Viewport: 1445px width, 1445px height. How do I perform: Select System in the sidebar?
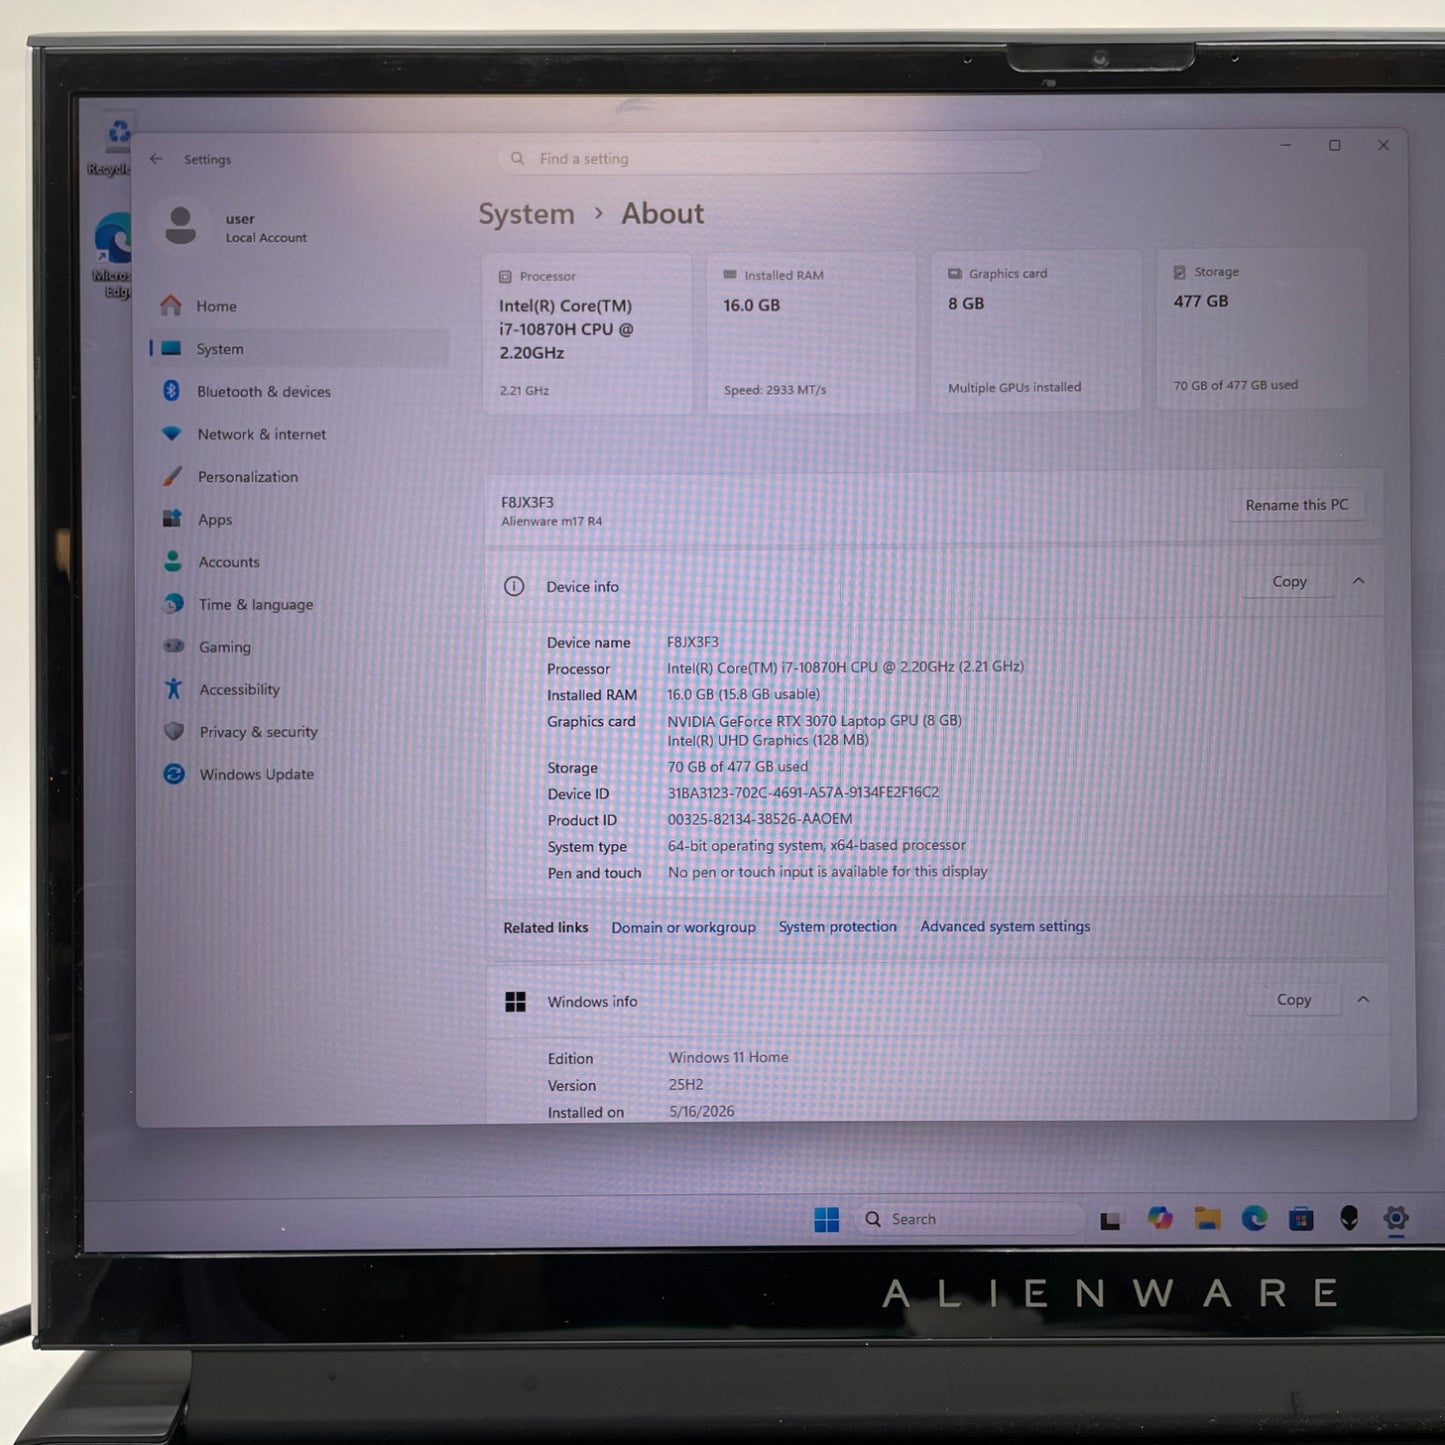[298, 349]
